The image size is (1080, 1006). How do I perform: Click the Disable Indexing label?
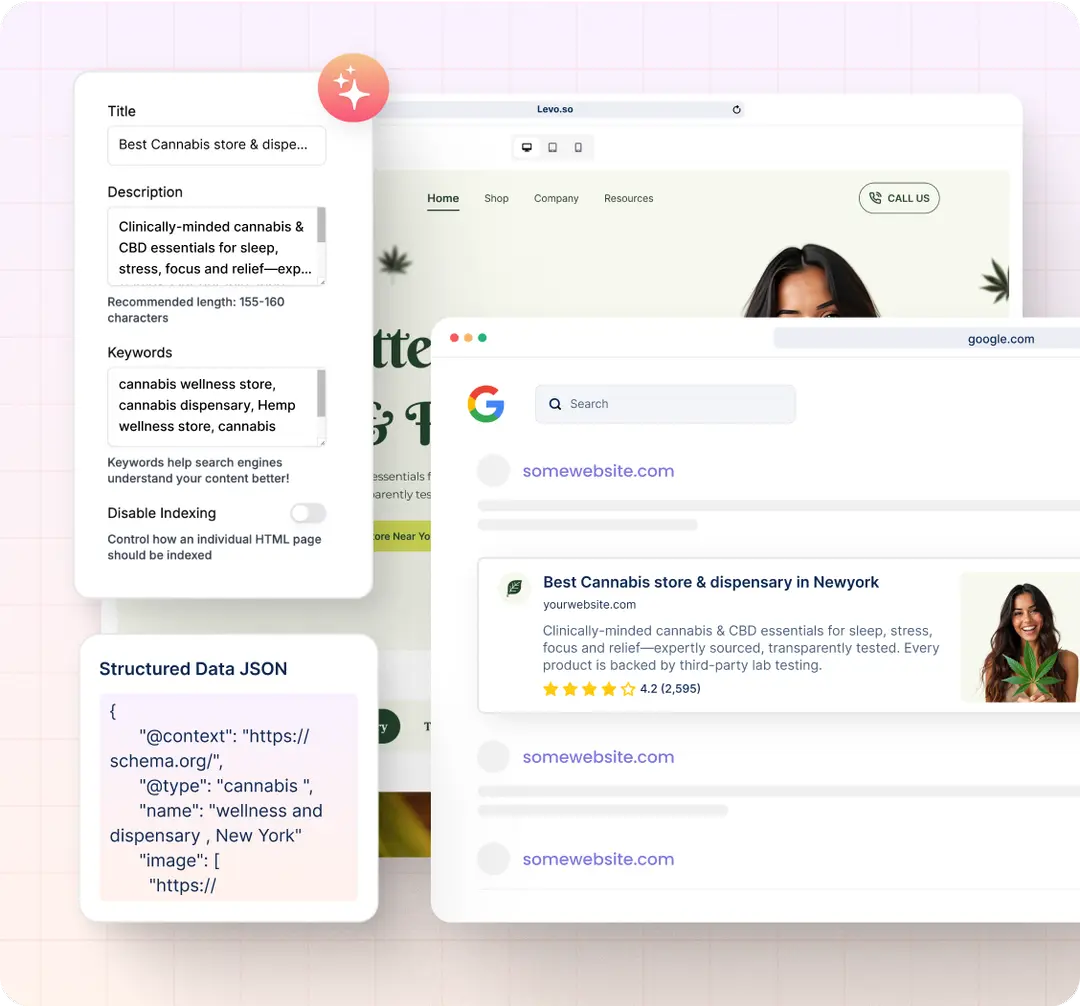point(162,513)
